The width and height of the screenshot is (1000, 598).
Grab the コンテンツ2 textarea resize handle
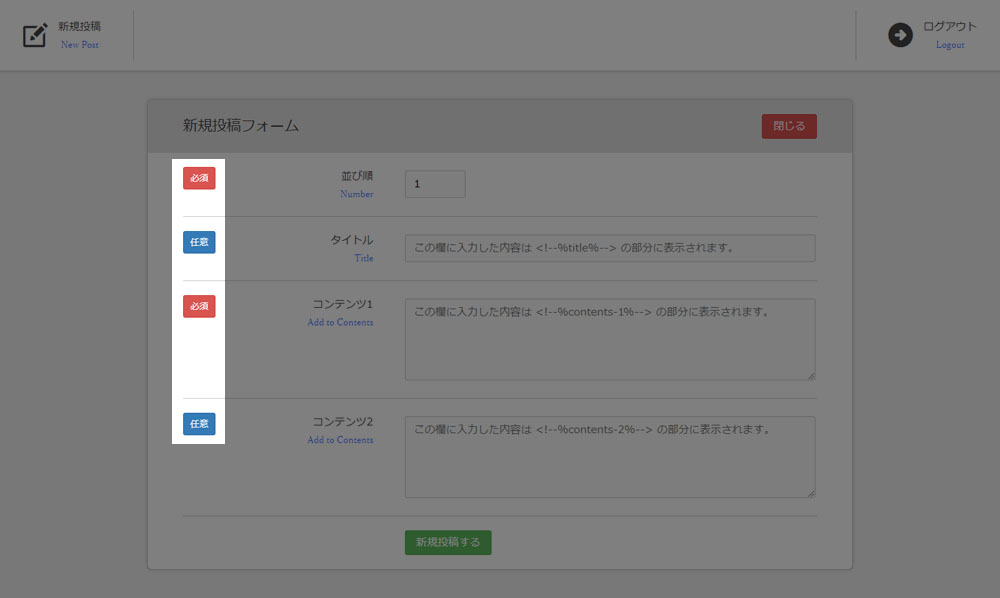[x=811, y=493]
